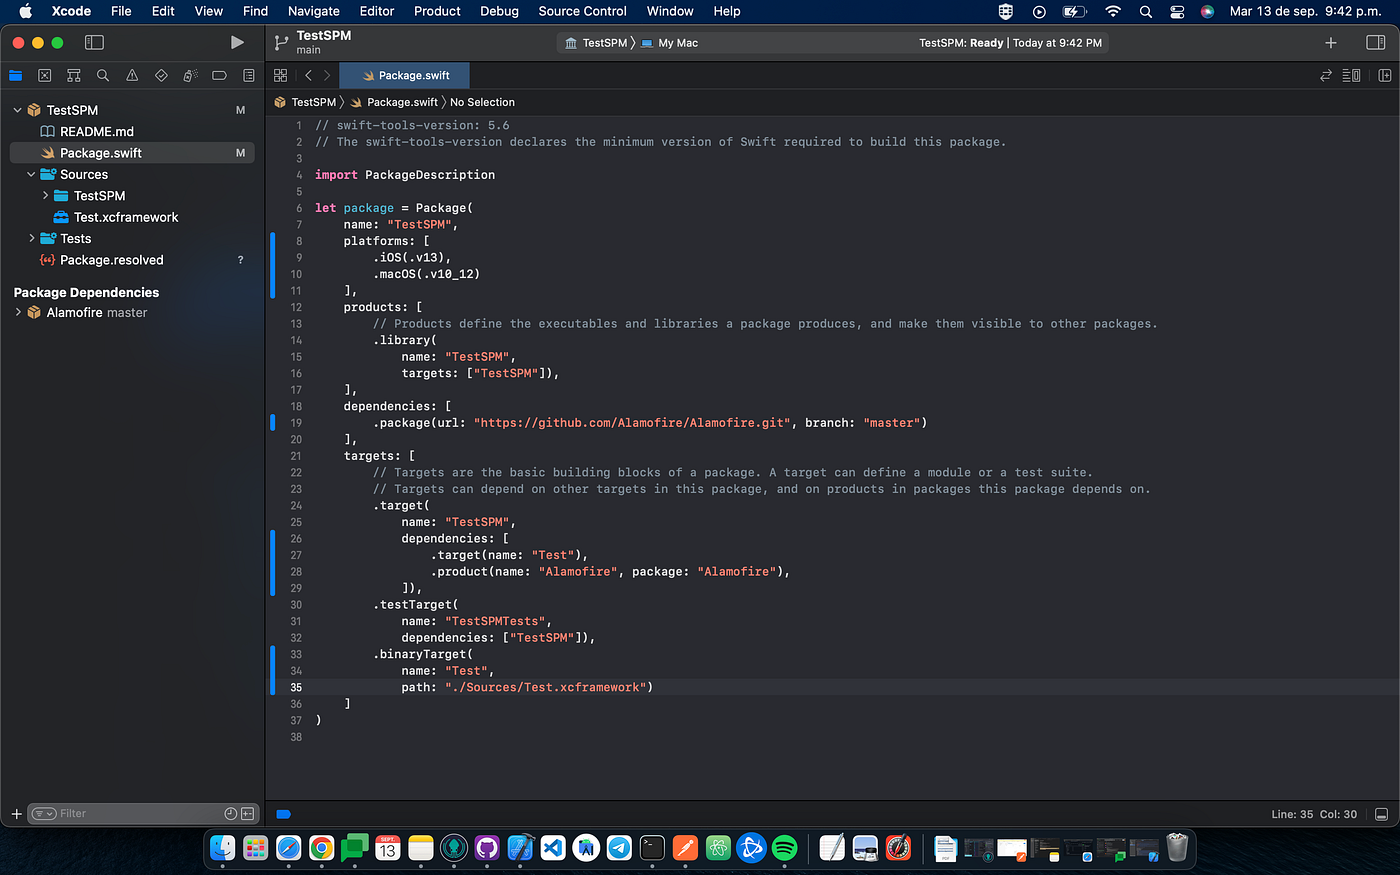Open the related items grid menu
The height and width of the screenshot is (875, 1400).
tap(280, 75)
